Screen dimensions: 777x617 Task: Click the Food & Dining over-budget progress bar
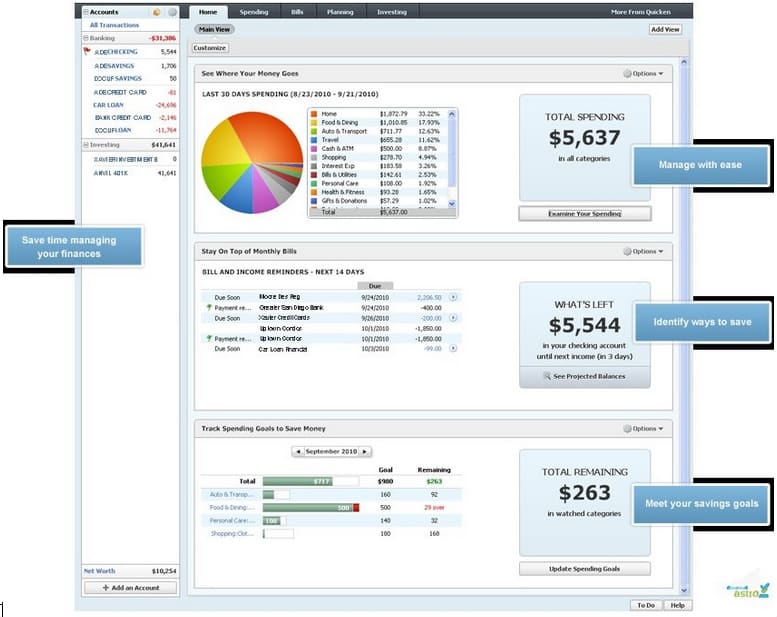click(x=311, y=507)
